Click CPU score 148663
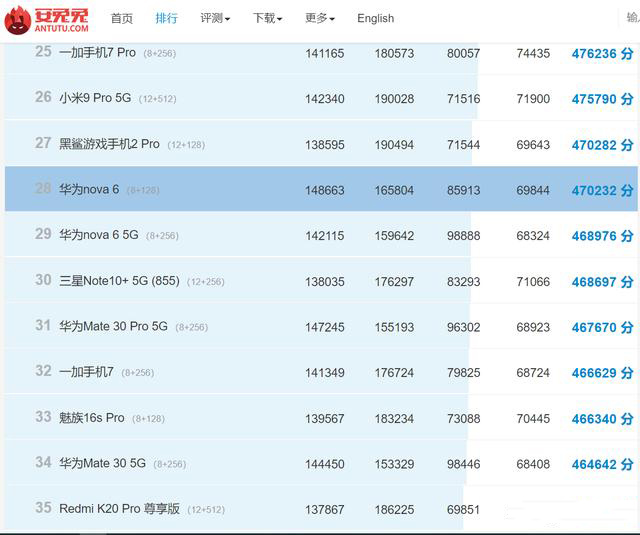 [325, 190]
